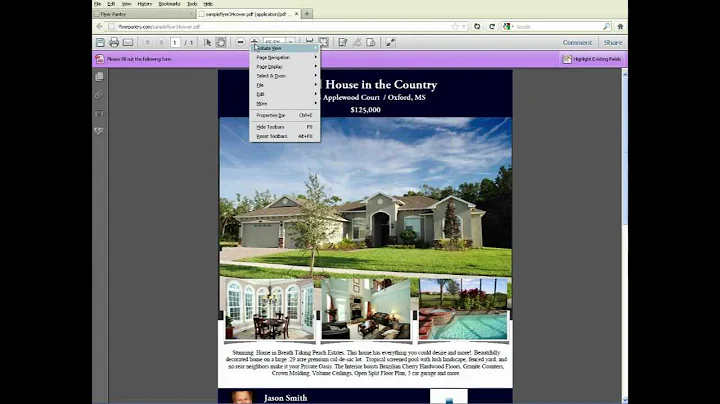The width and height of the screenshot is (720, 404).
Task: Click the browser Home icon
Action: pyautogui.click(x=620, y=27)
